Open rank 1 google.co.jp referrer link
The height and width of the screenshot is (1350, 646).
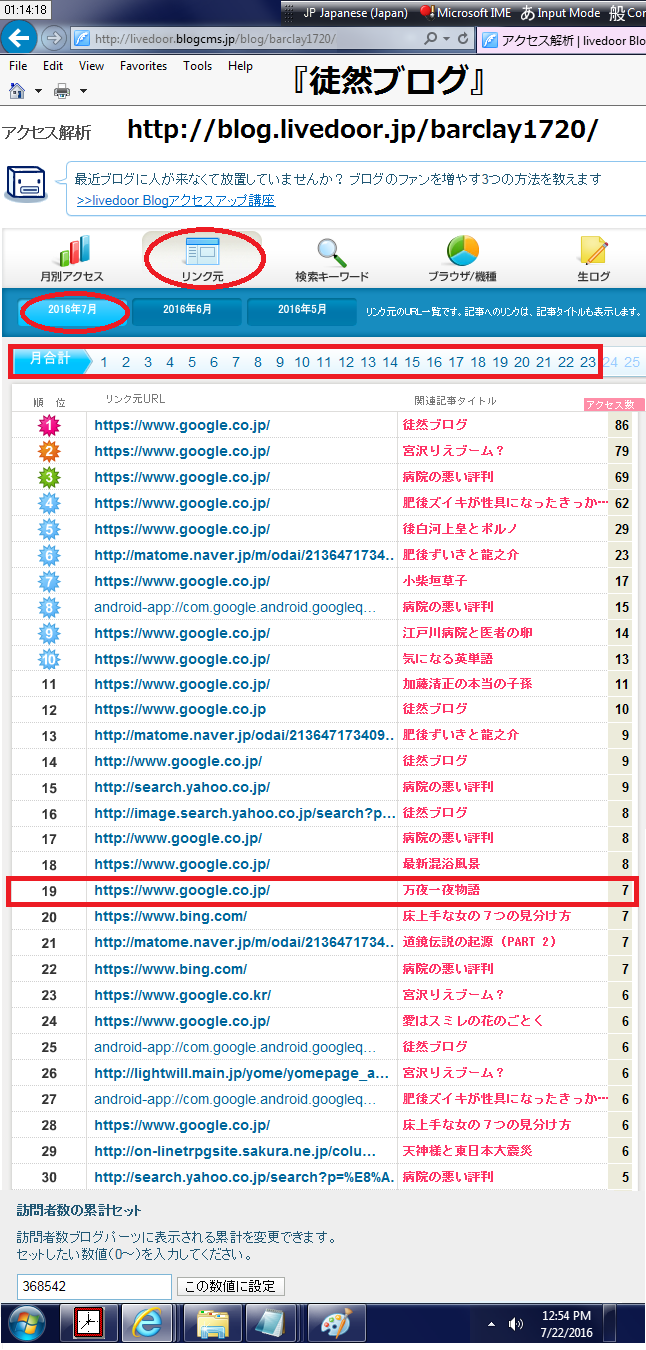pyautogui.click(x=182, y=425)
